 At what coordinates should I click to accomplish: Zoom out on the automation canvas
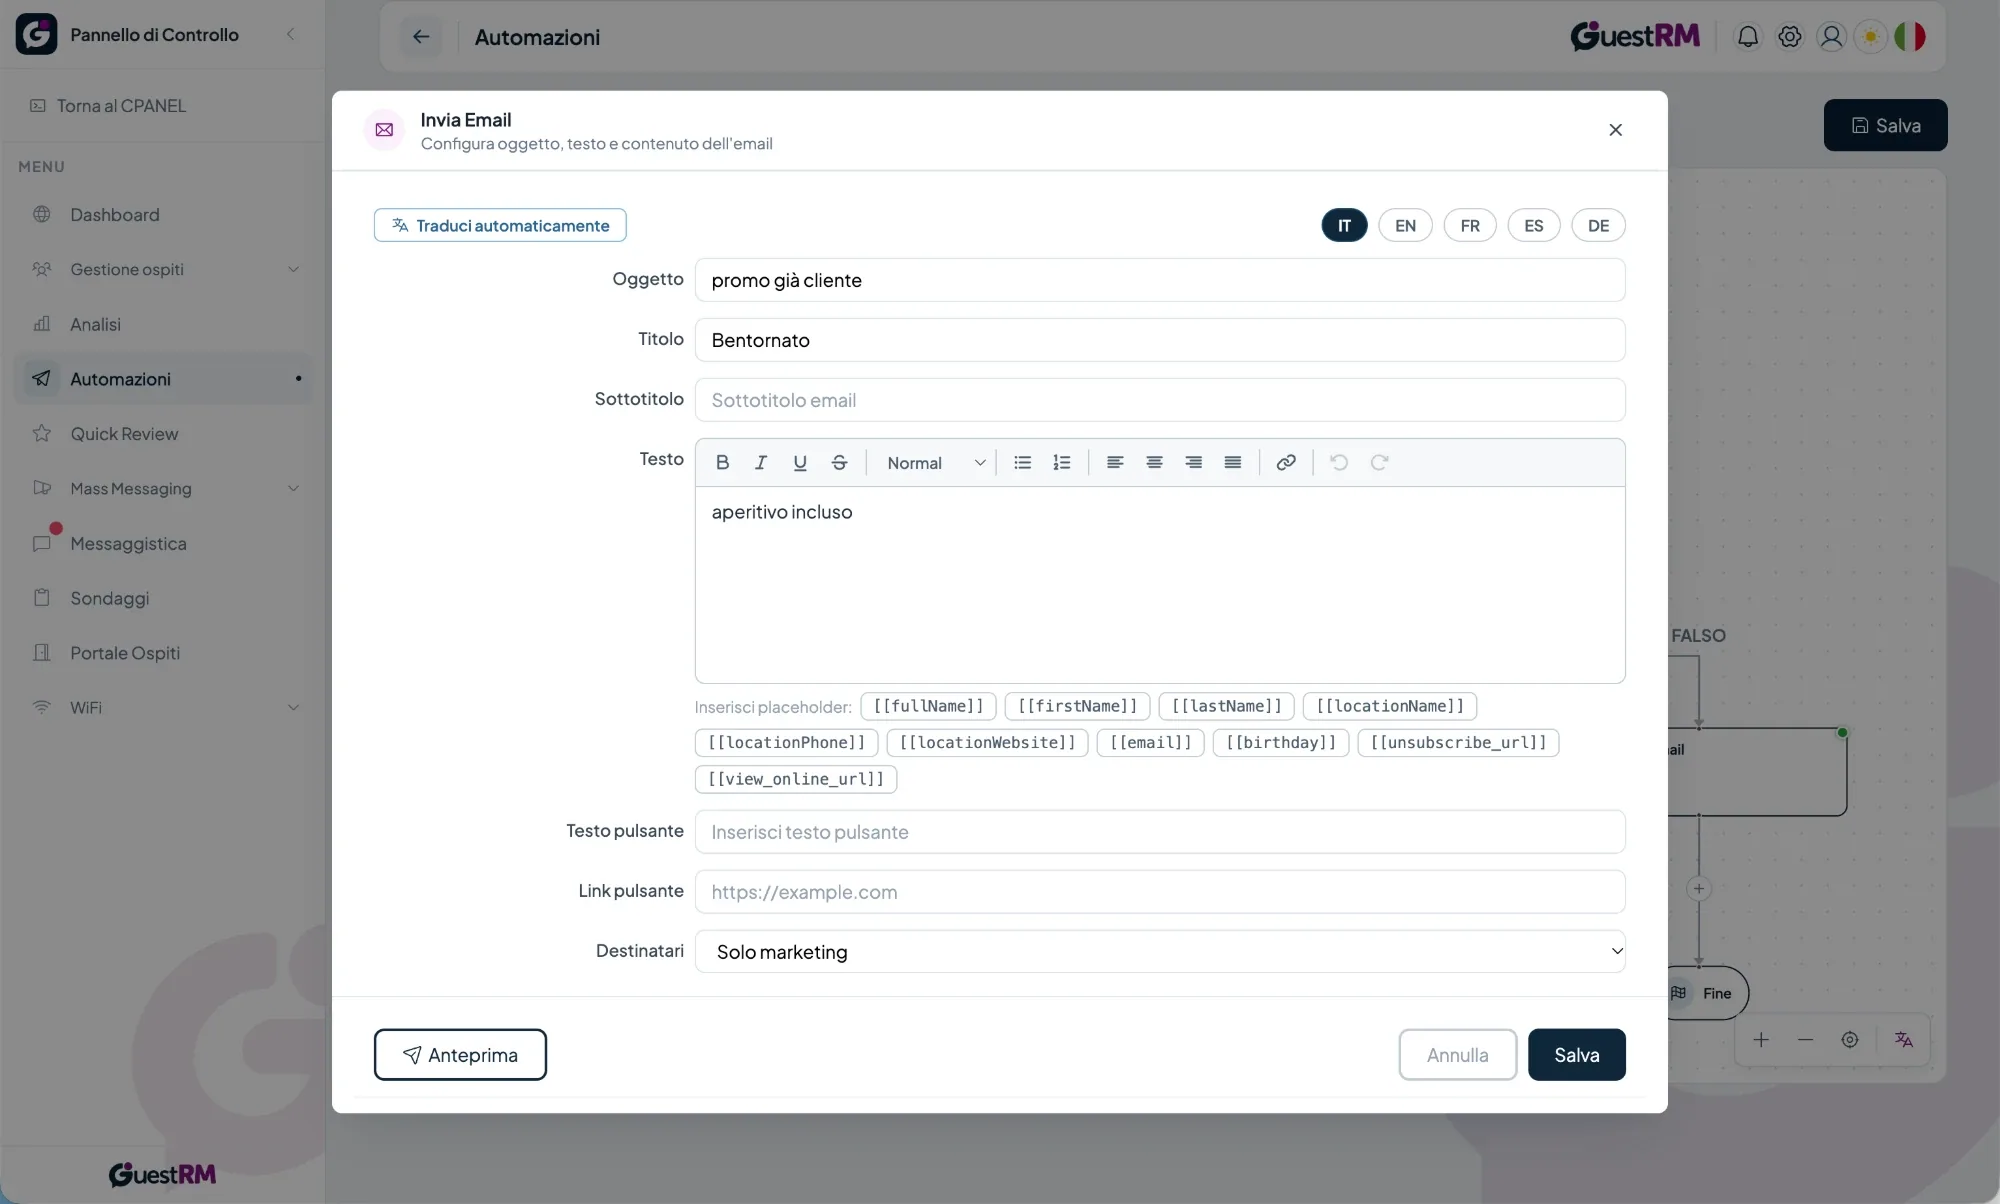point(1805,1040)
